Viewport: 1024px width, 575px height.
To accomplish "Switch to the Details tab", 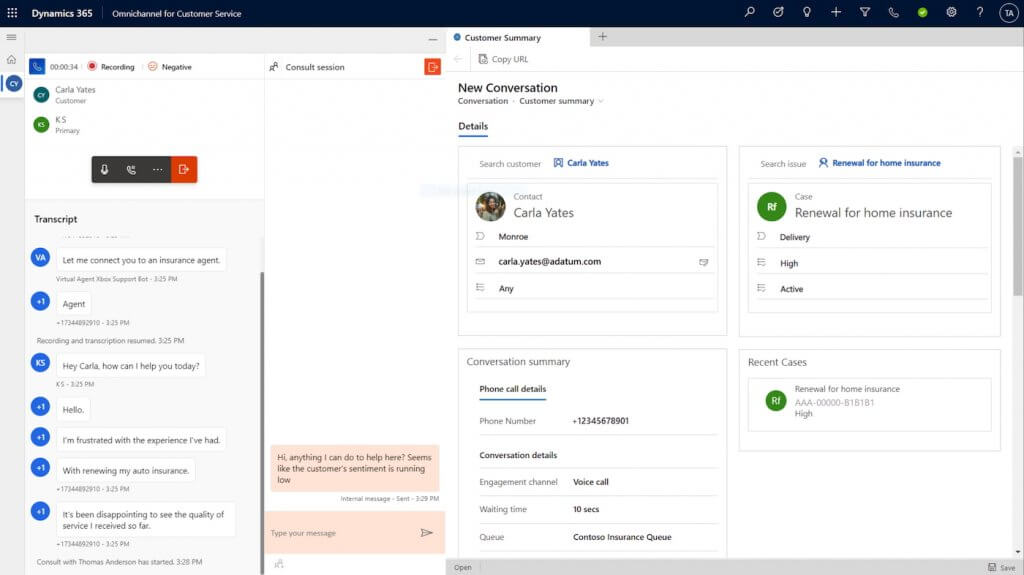I will click(473, 126).
